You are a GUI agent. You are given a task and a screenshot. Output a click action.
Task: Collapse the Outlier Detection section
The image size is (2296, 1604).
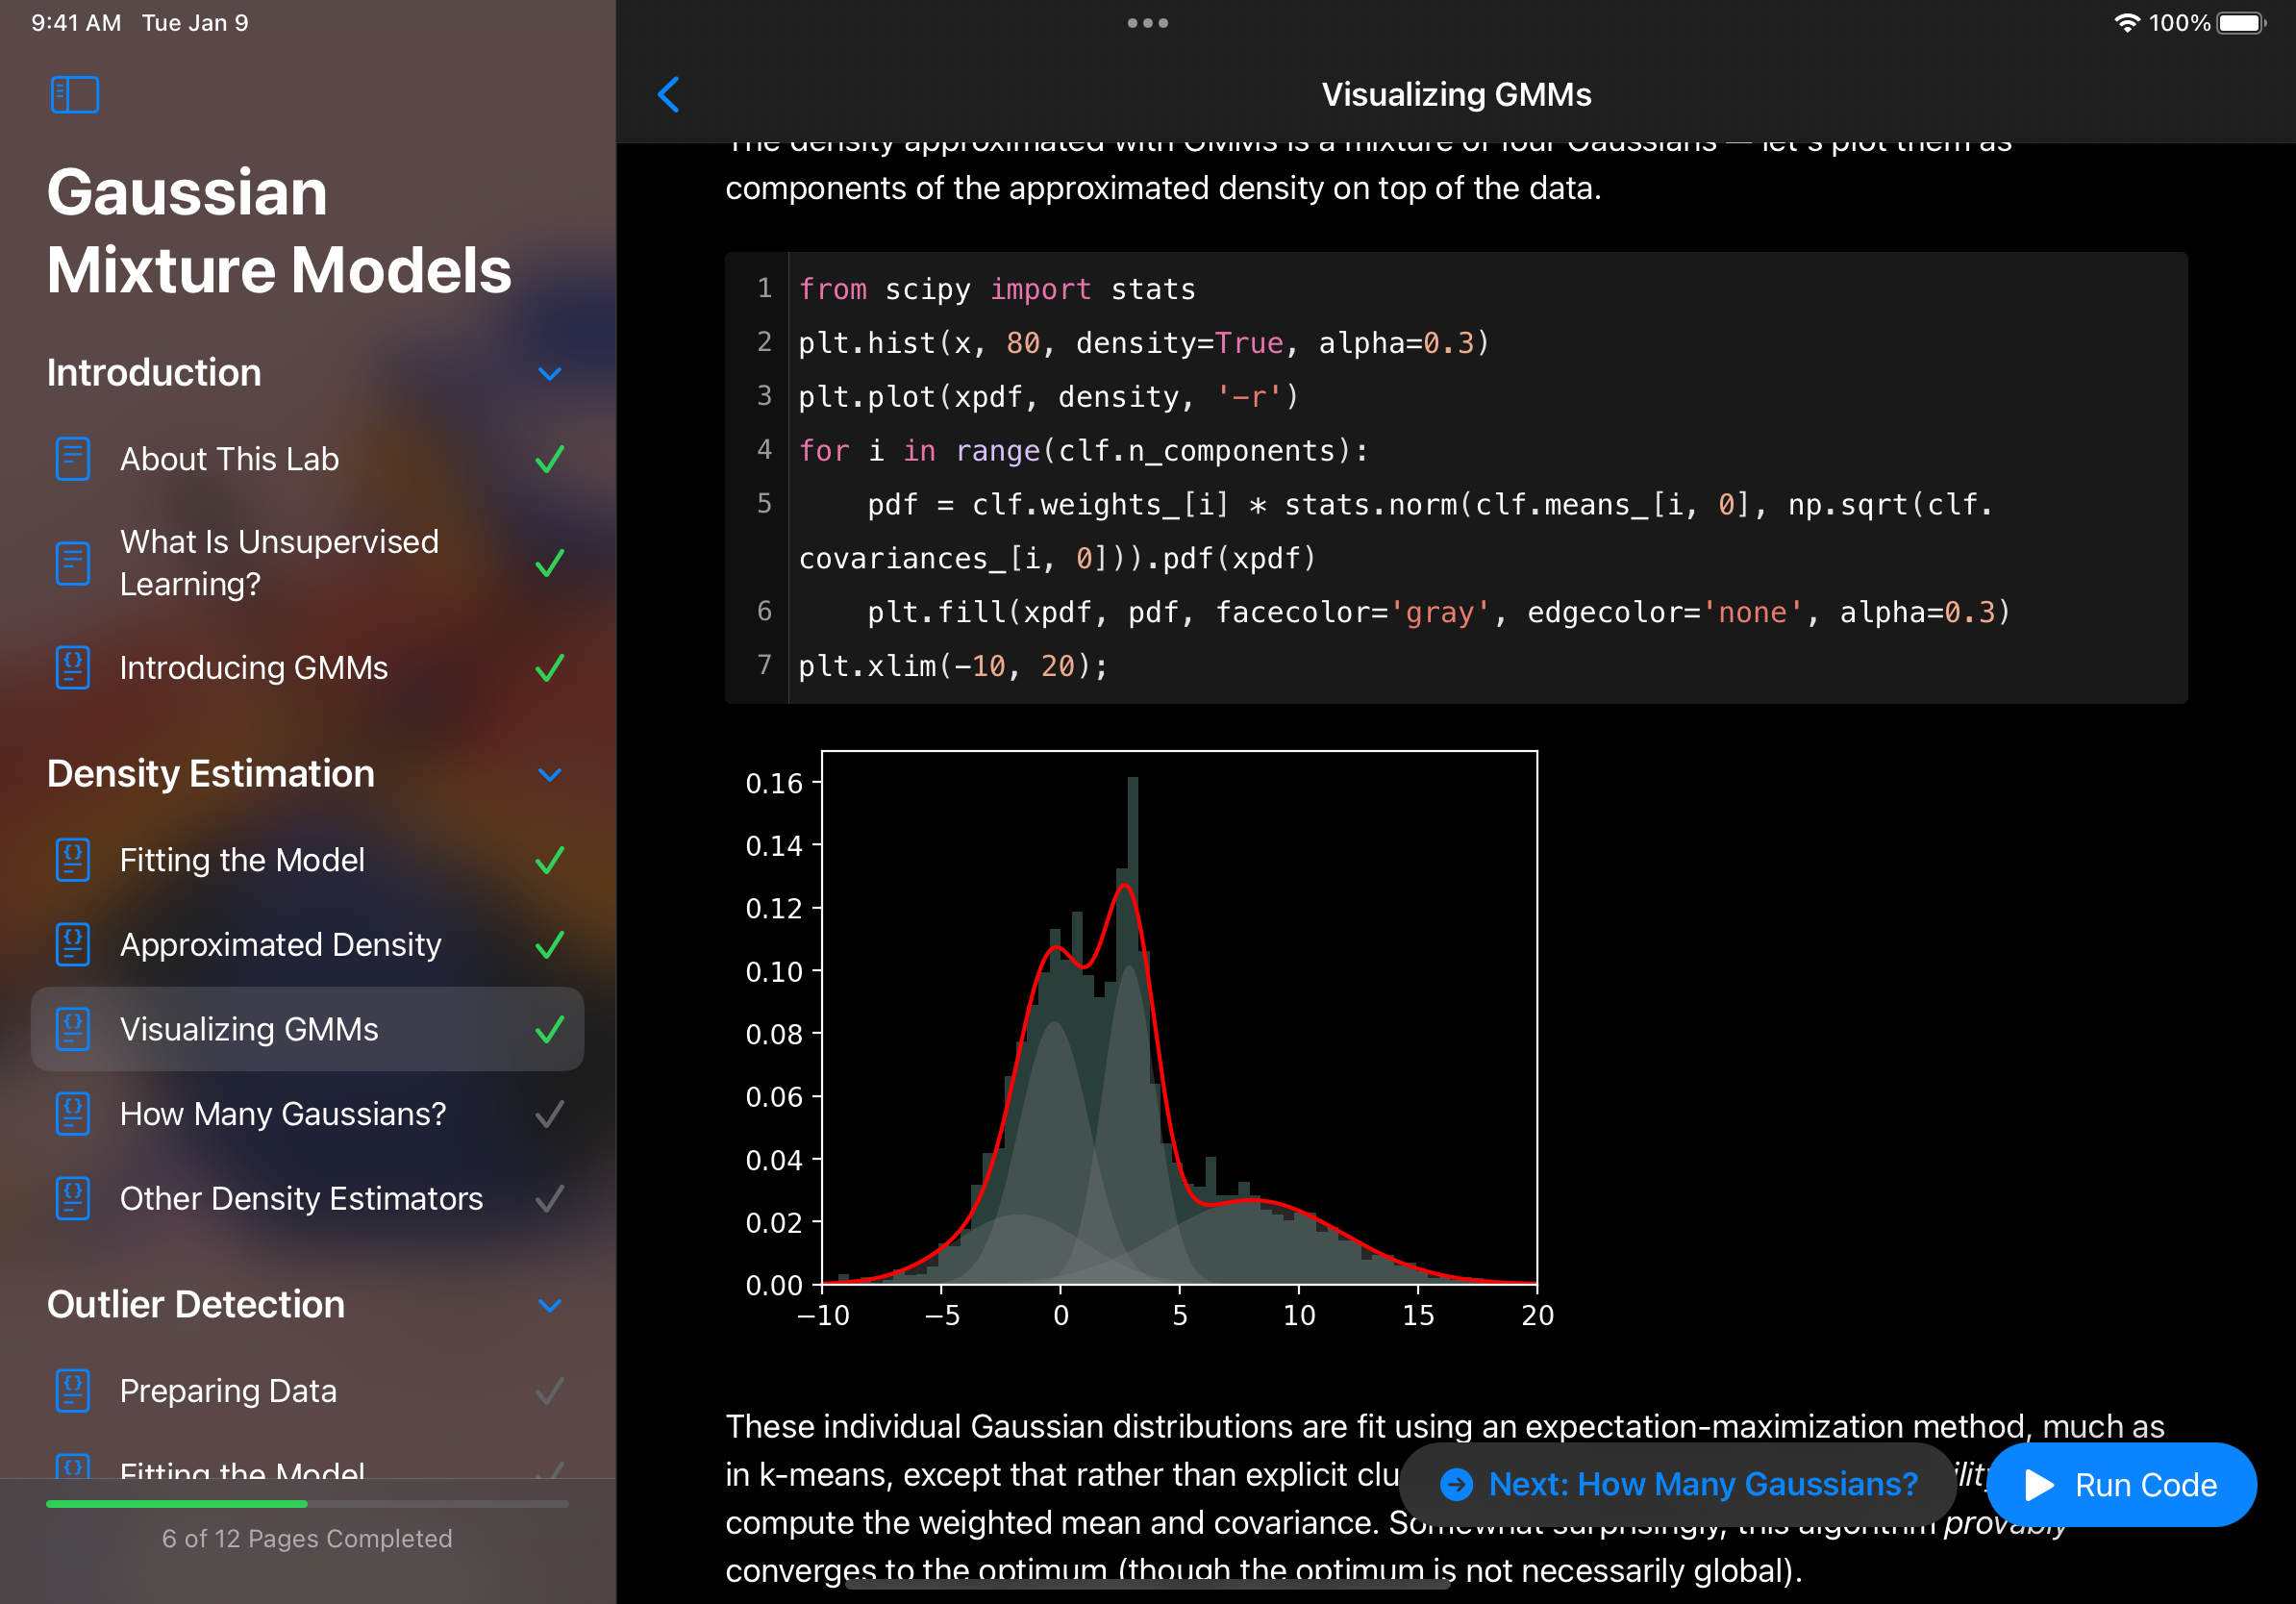[x=549, y=1305]
